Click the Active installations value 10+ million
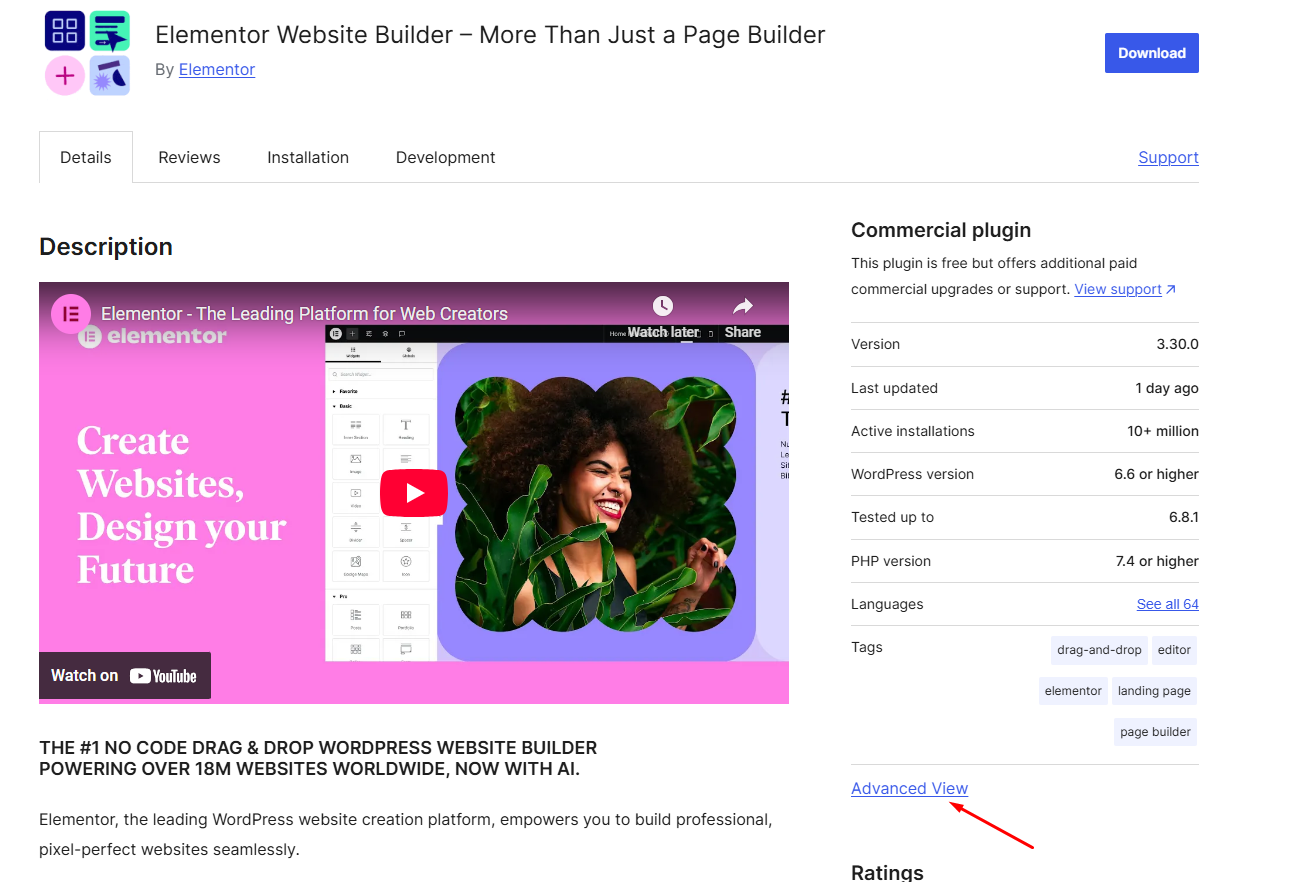 point(1163,431)
